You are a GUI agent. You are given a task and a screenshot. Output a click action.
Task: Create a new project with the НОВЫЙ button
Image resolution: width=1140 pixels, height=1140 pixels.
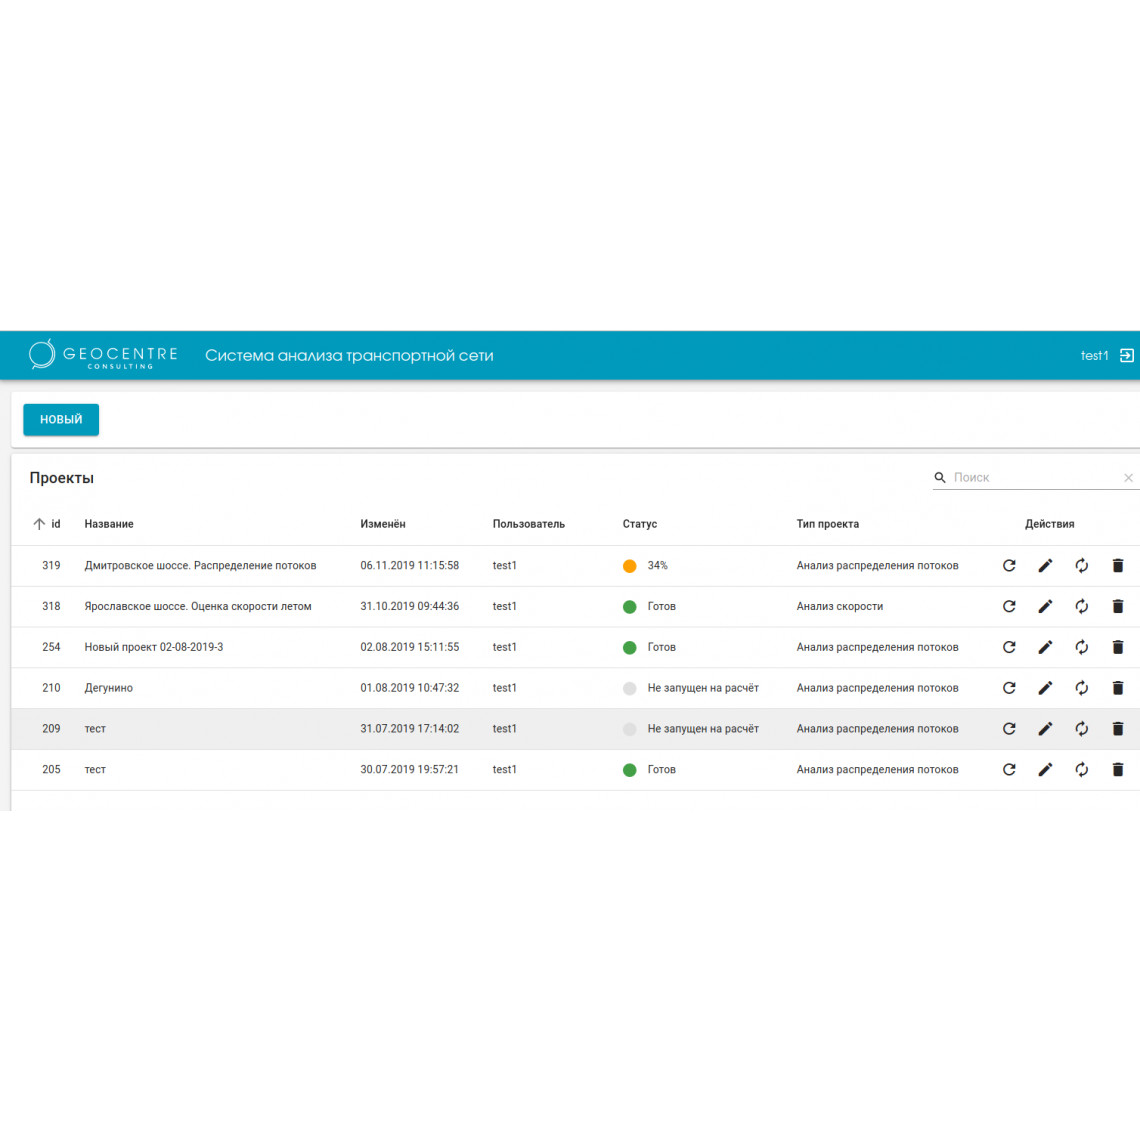click(61, 420)
